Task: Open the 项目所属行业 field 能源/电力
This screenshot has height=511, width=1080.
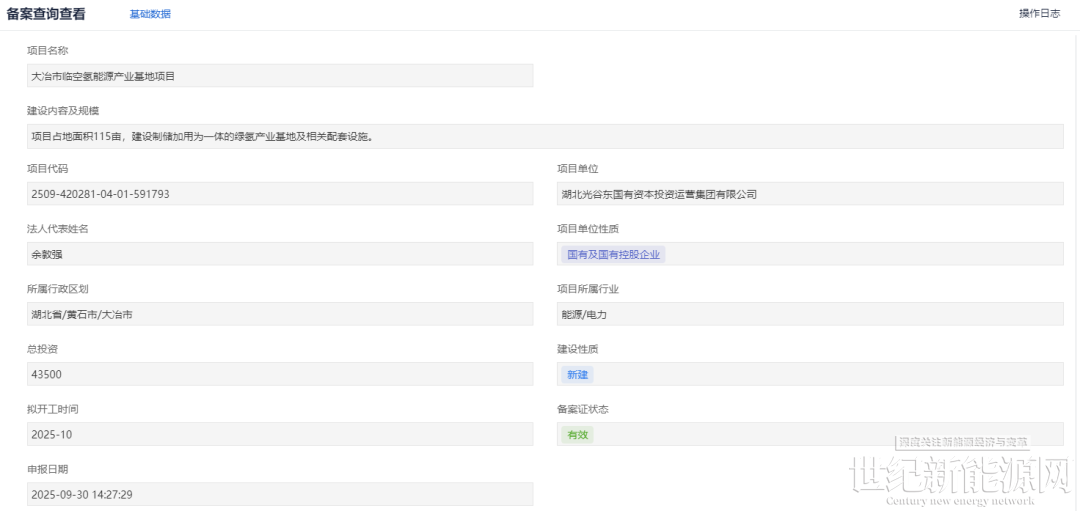Action: [810, 314]
